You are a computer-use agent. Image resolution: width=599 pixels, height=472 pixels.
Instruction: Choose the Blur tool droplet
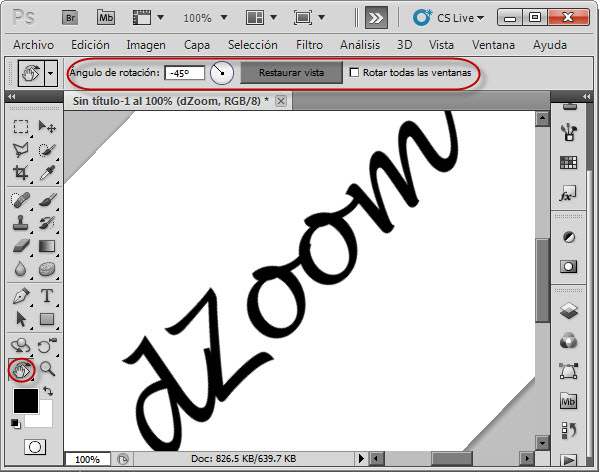pos(21,269)
